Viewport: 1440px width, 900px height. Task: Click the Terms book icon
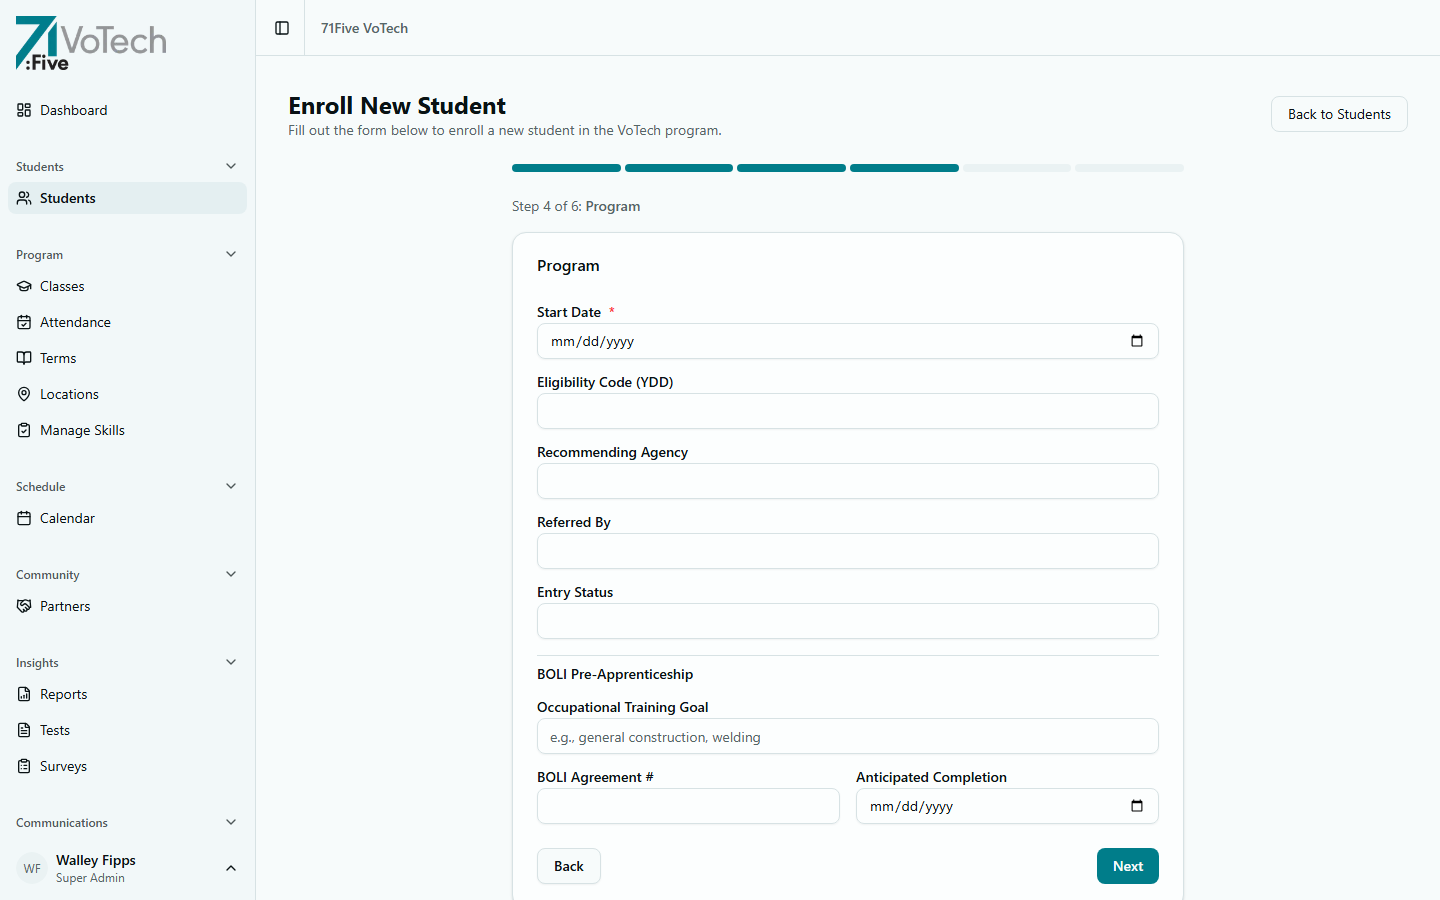pos(24,358)
